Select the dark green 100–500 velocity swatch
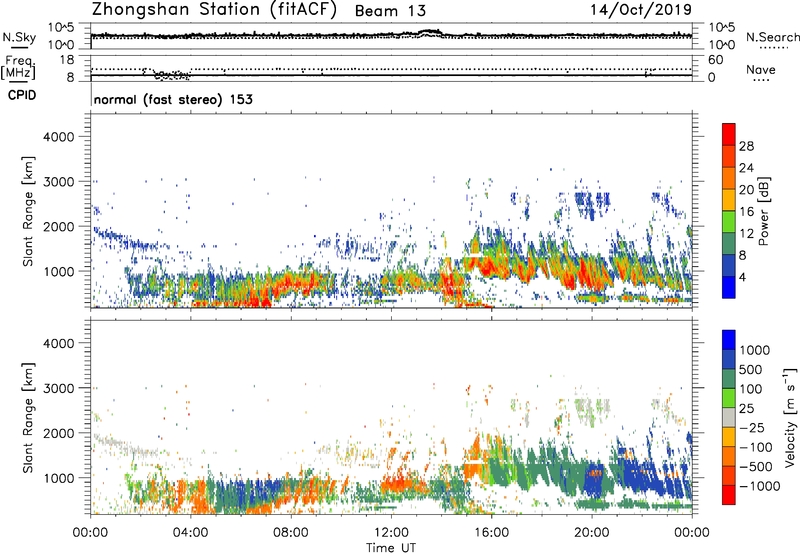Viewport: 800px width, 554px height. 729,379
